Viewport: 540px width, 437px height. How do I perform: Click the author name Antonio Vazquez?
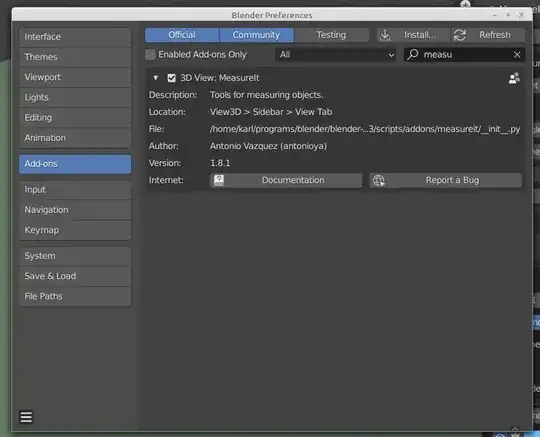268,146
